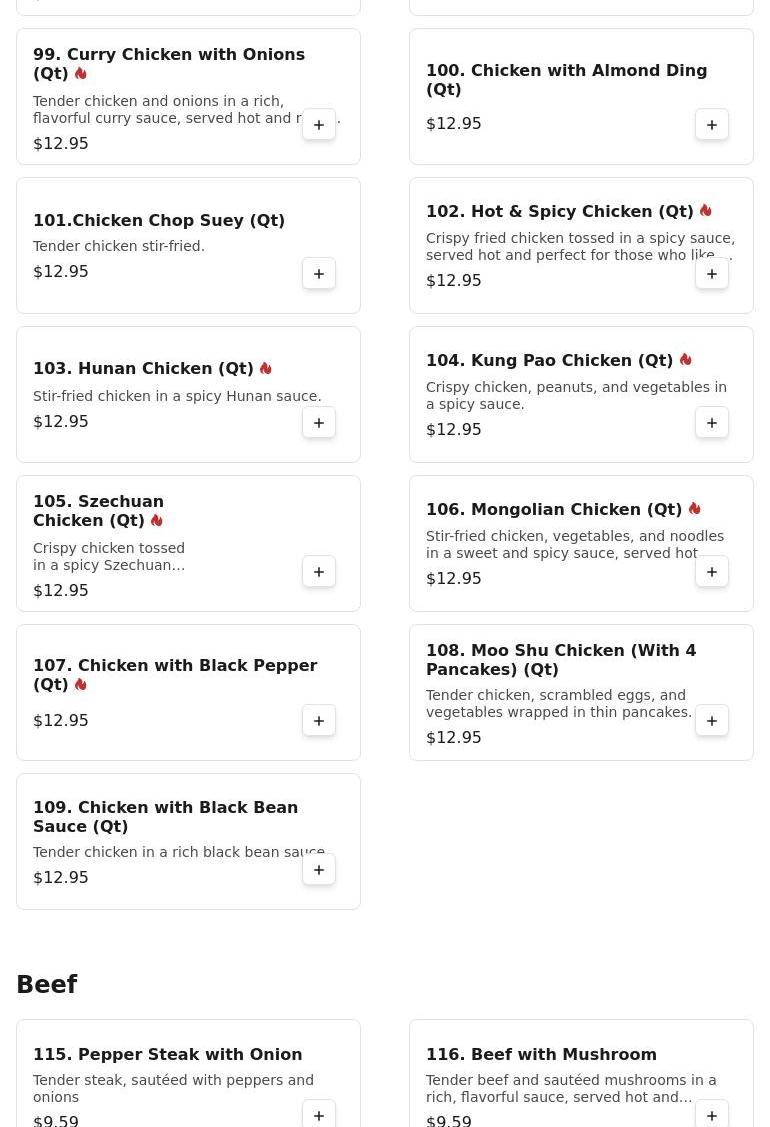Viewport: 770px width, 1127px height.
Task: Open 101.Chicken Chop Suey item name
Action: (x=159, y=221)
